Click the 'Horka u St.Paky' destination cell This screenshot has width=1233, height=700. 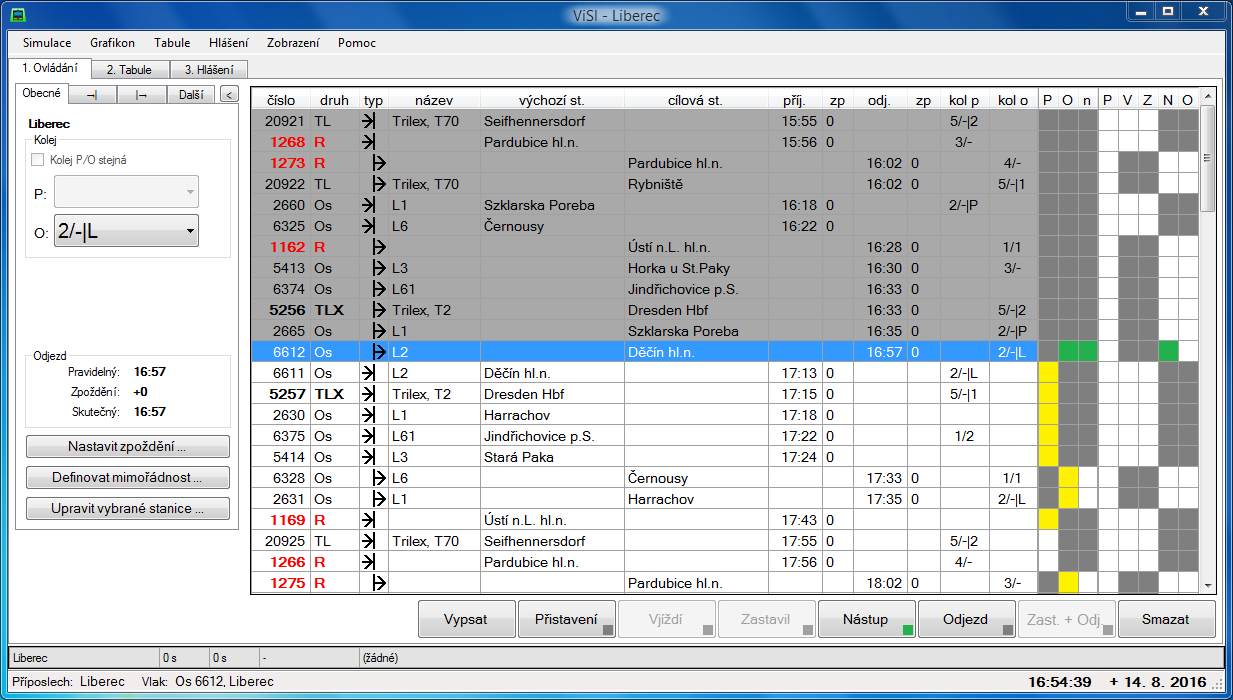coord(696,268)
